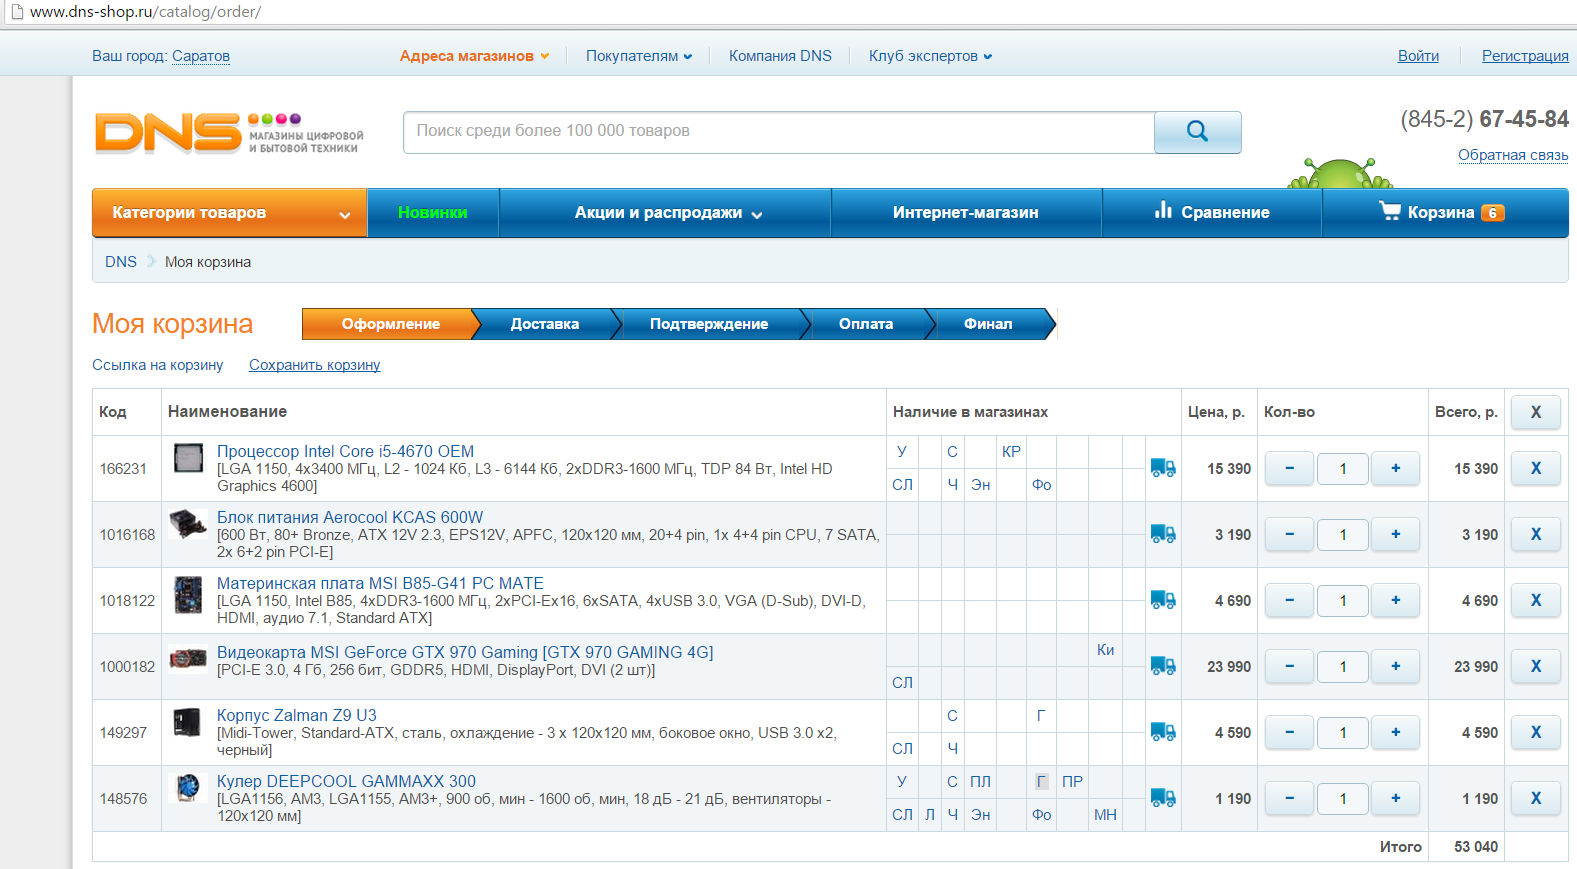Open the MSI motherboard thumbnail image

point(188,594)
